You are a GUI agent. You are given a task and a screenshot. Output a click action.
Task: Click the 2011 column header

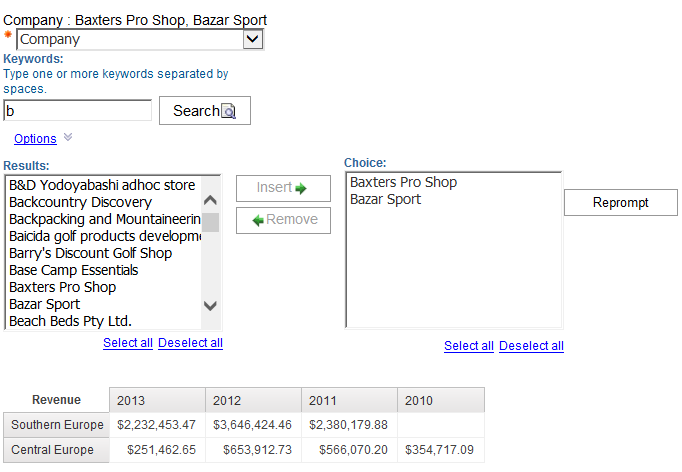350,400
